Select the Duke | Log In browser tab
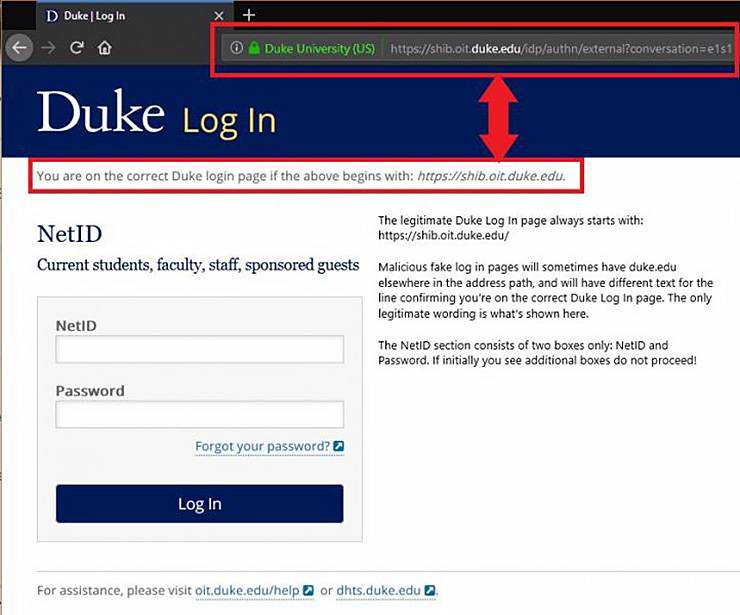Viewport: 740px width, 615px height. pos(135,16)
